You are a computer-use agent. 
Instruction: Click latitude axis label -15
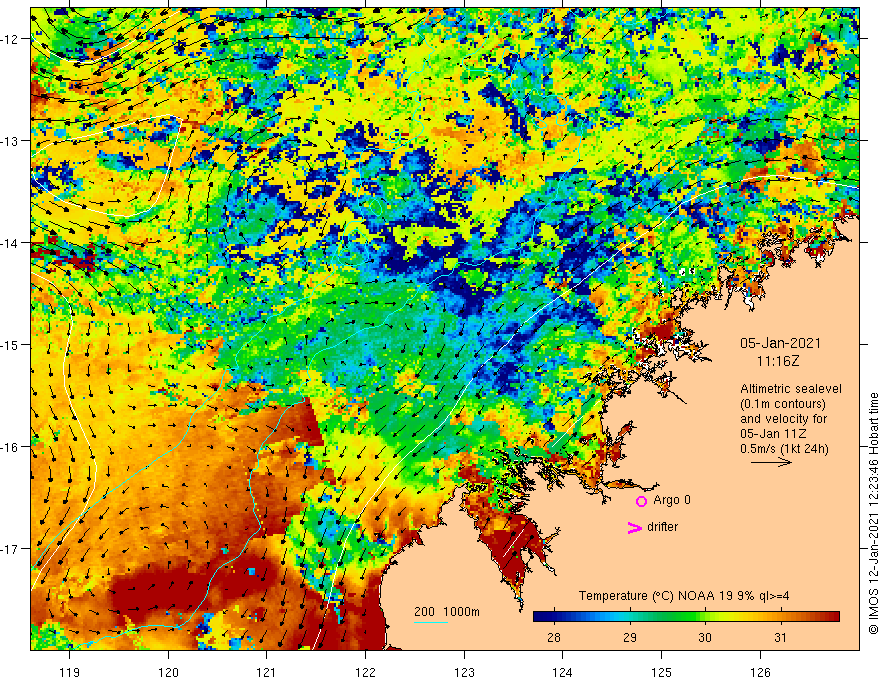point(11,344)
